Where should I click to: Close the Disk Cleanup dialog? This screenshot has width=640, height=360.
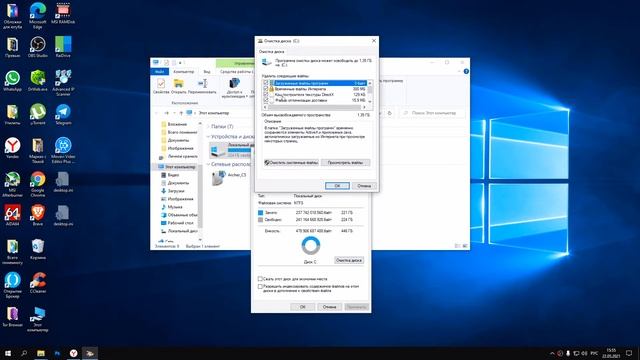click(374, 41)
